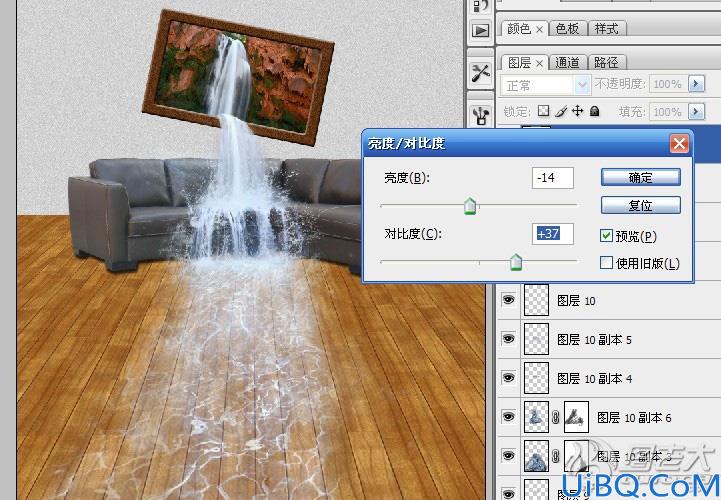721x500 pixels.
Task: Click the 复位 button
Action: [641, 205]
